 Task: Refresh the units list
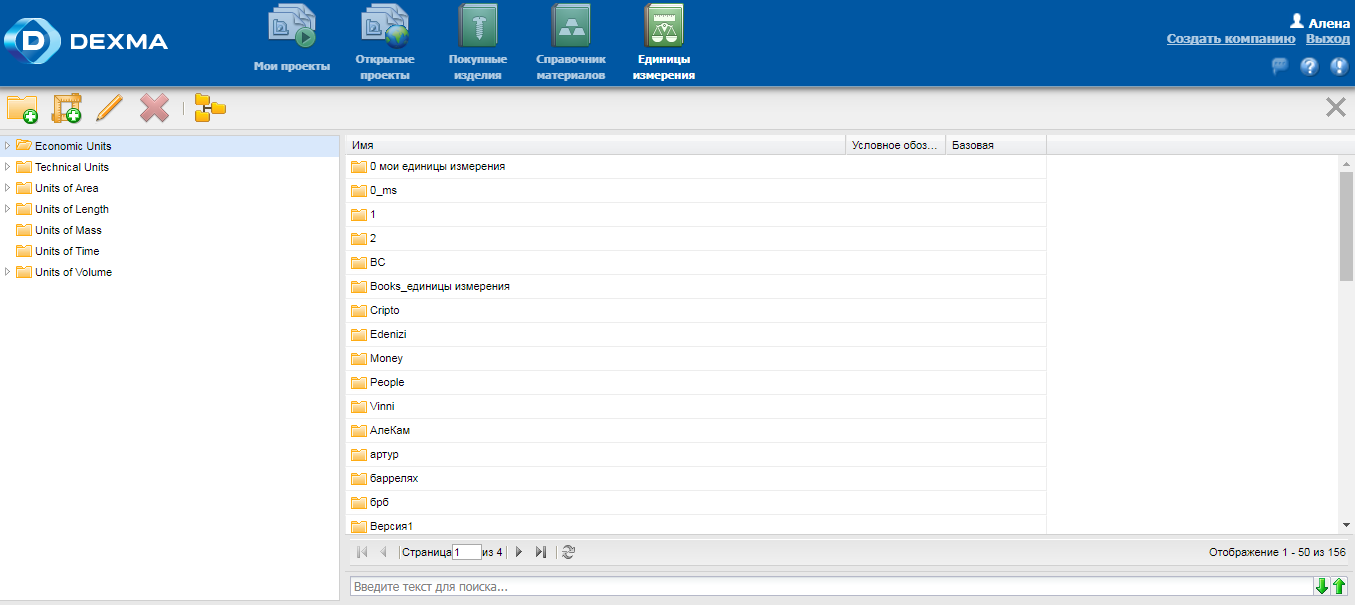tap(568, 552)
